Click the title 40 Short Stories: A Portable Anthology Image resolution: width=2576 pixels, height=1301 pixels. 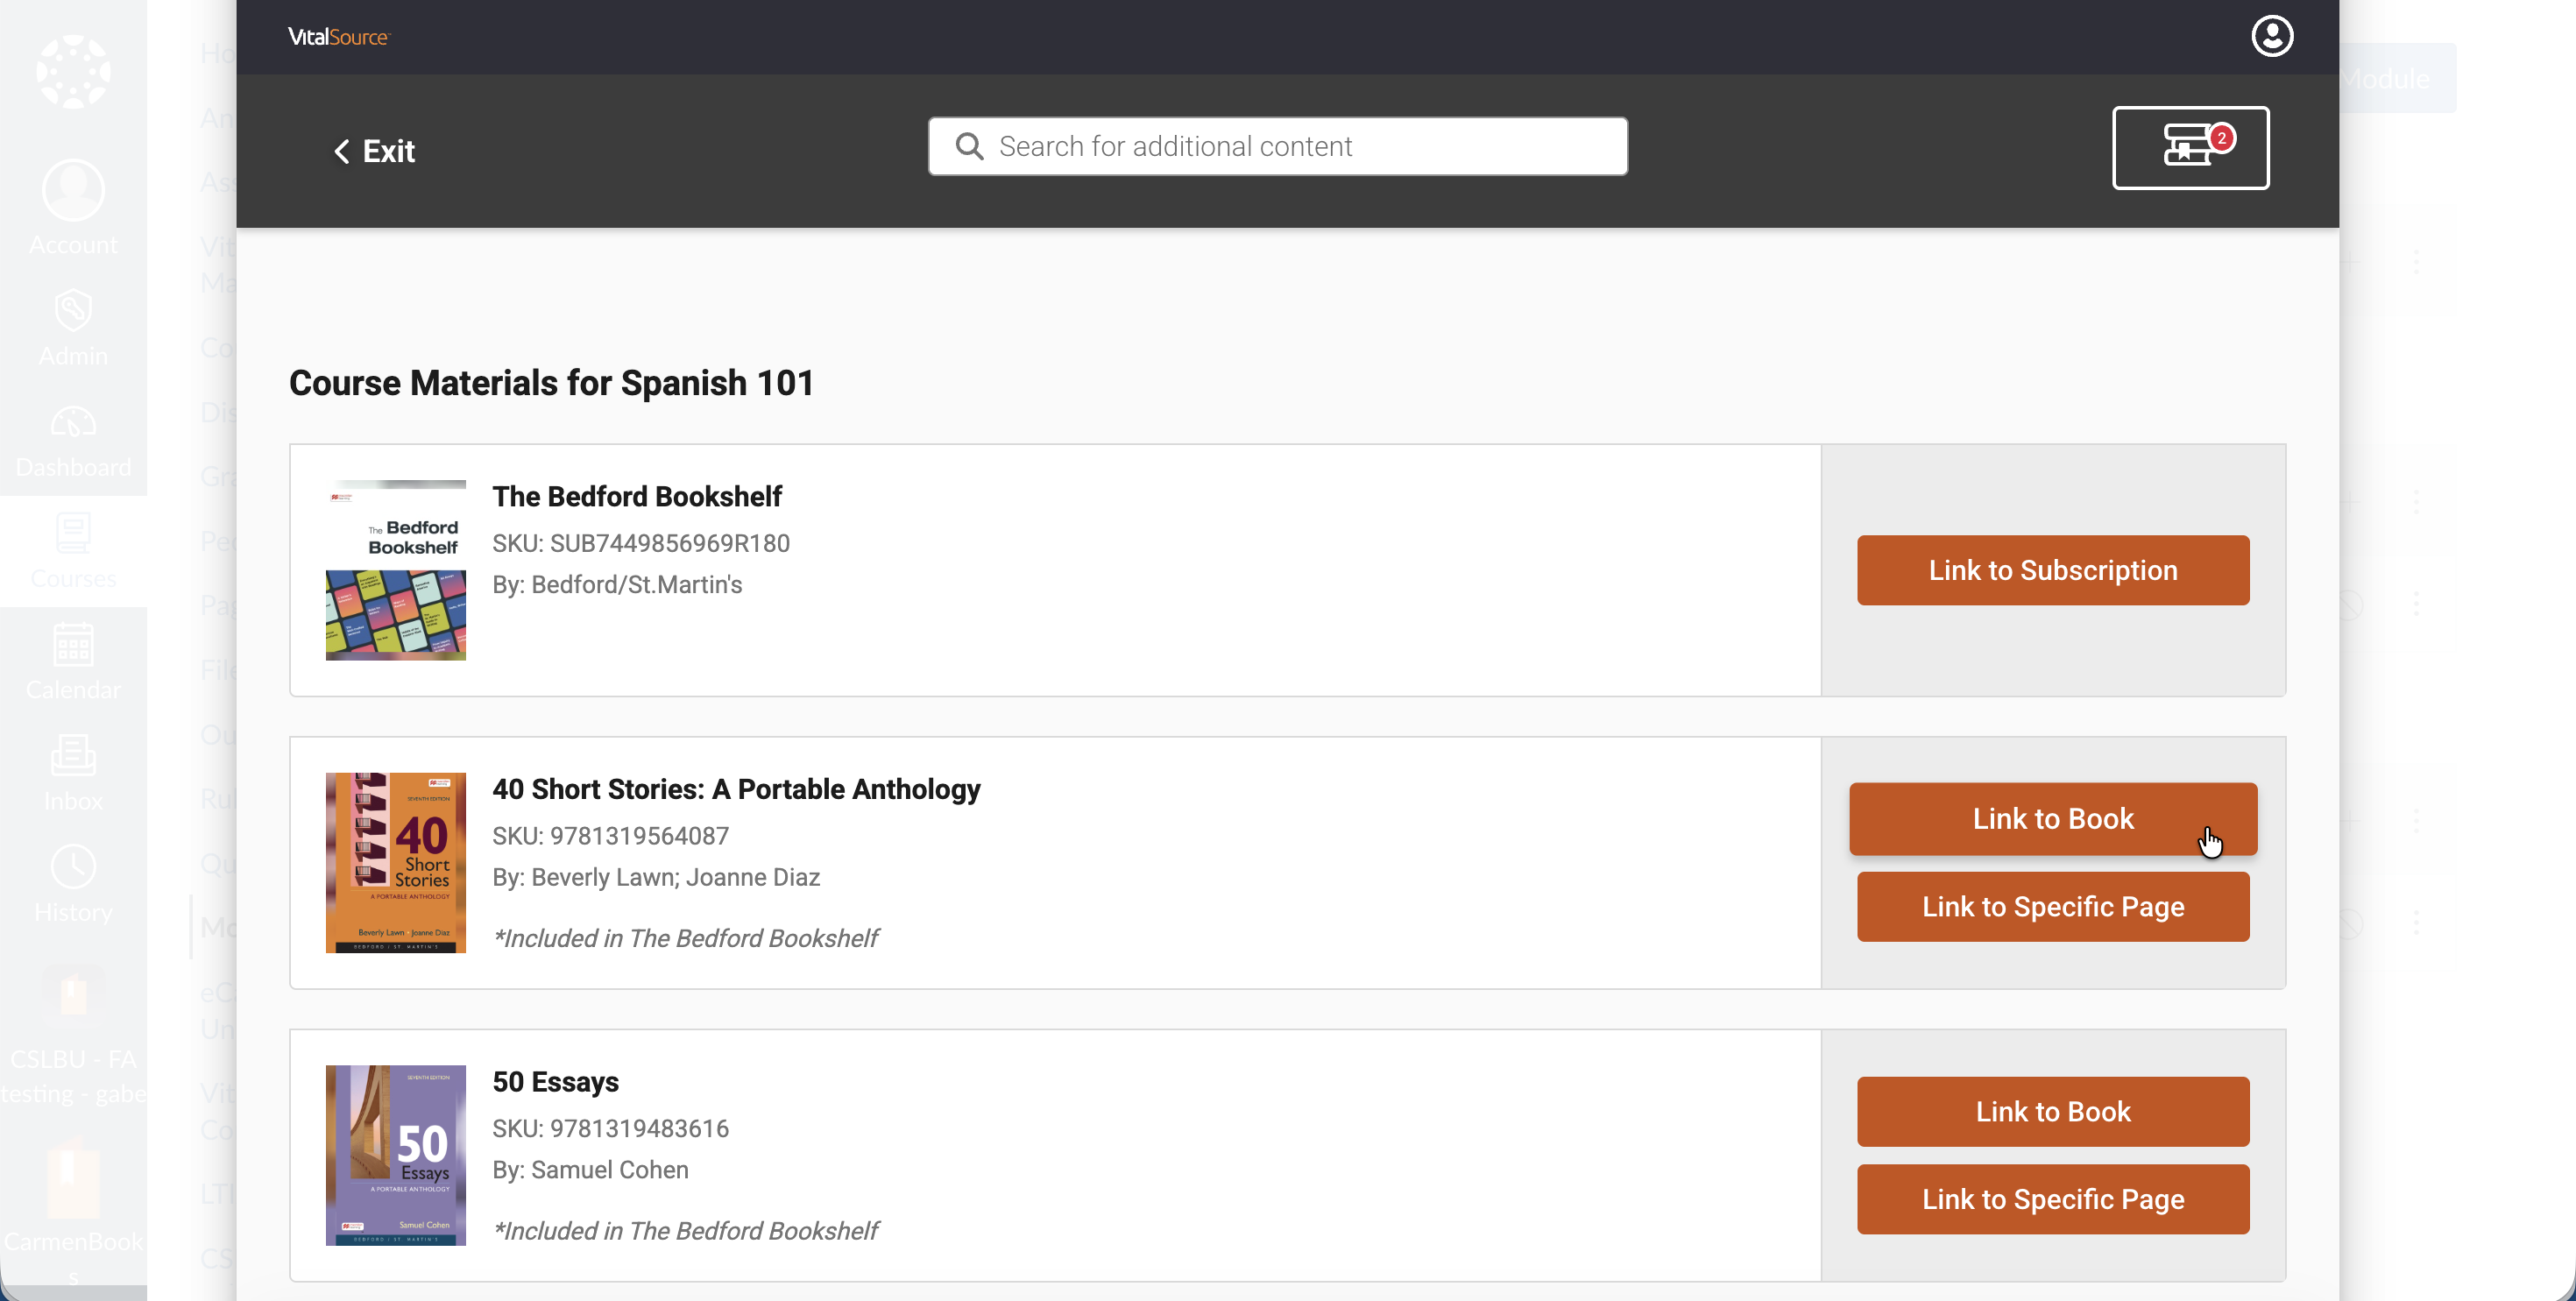[x=736, y=789]
